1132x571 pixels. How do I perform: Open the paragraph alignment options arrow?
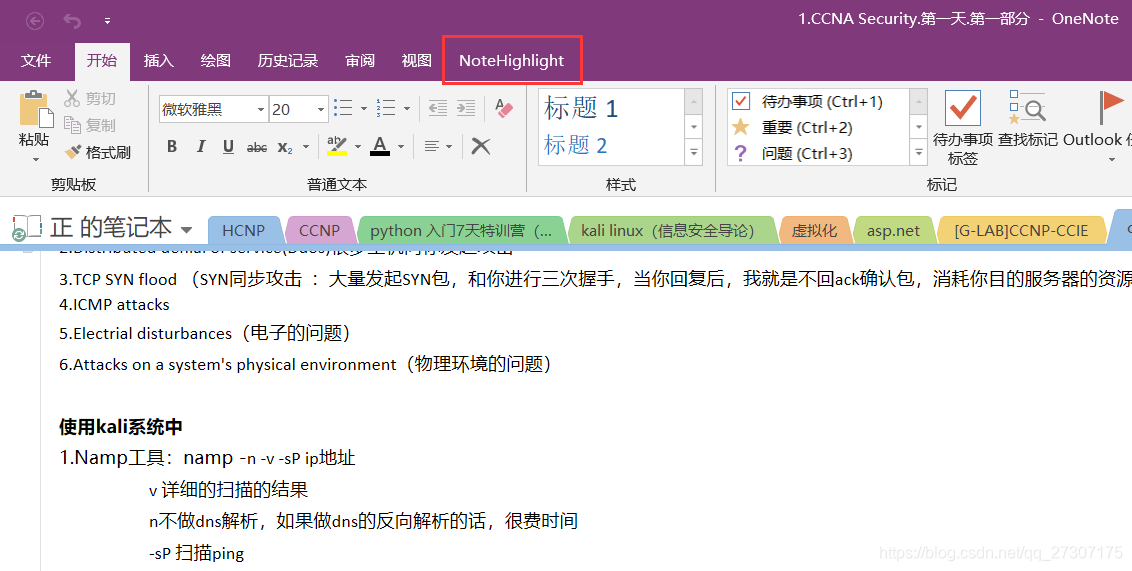coord(448,147)
